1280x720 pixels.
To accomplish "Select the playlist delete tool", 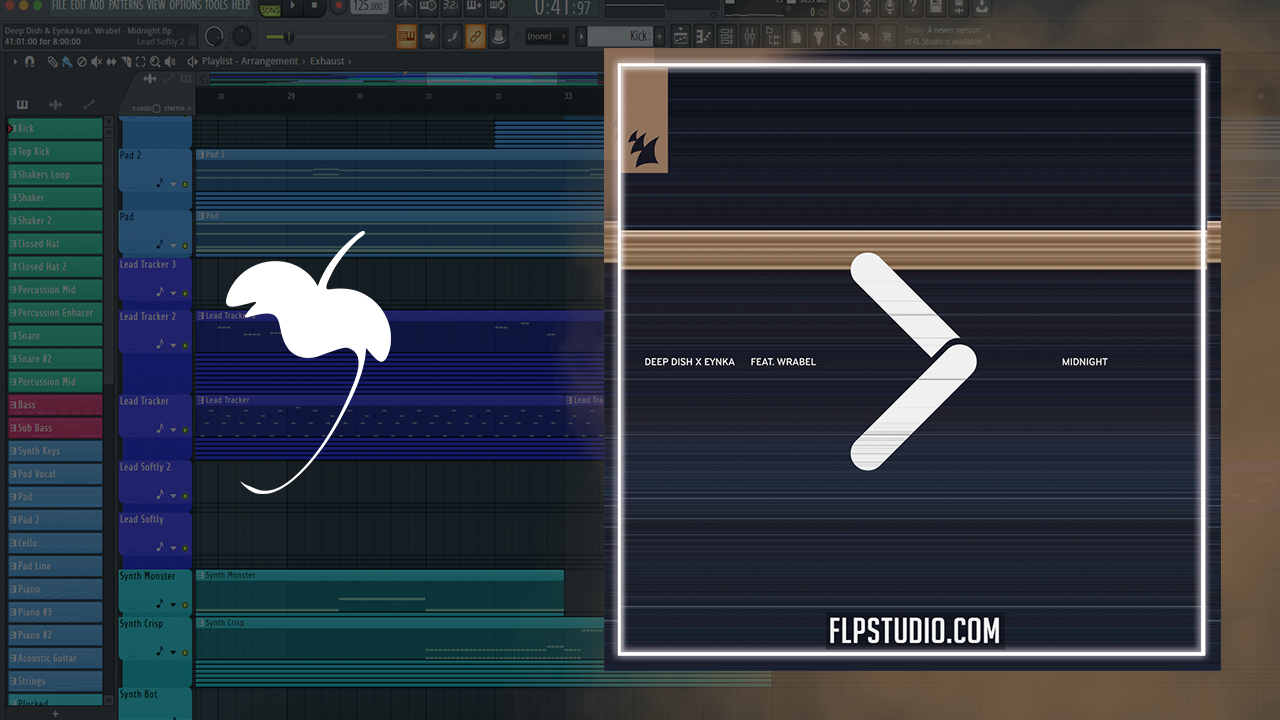I will [81, 61].
